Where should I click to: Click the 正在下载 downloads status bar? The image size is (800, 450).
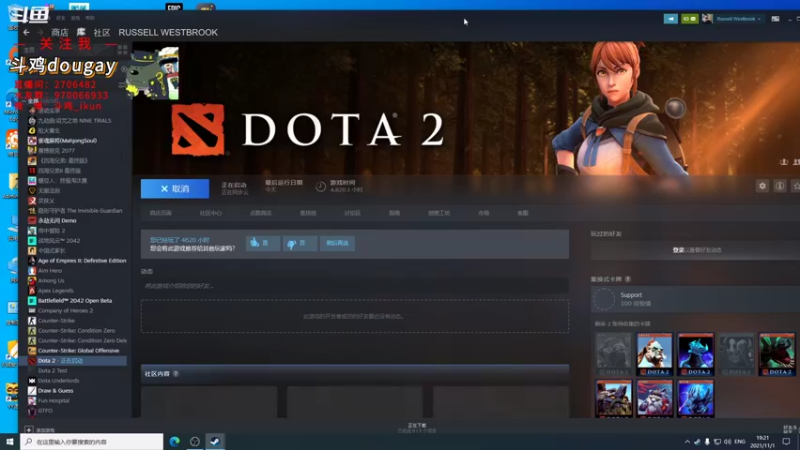416,428
